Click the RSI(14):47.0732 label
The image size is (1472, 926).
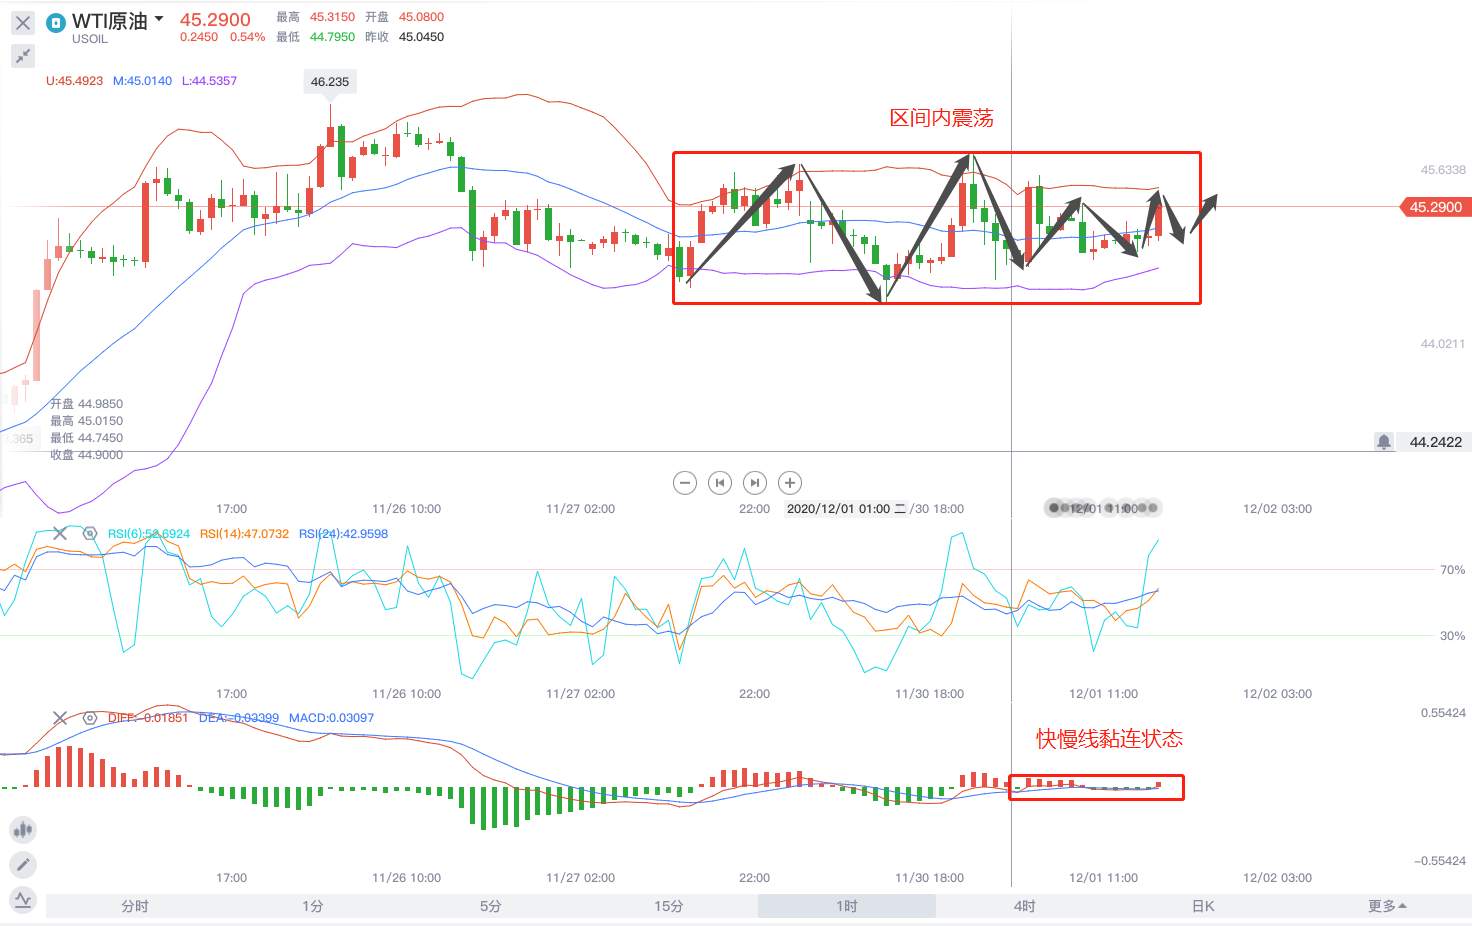(244, 534)
